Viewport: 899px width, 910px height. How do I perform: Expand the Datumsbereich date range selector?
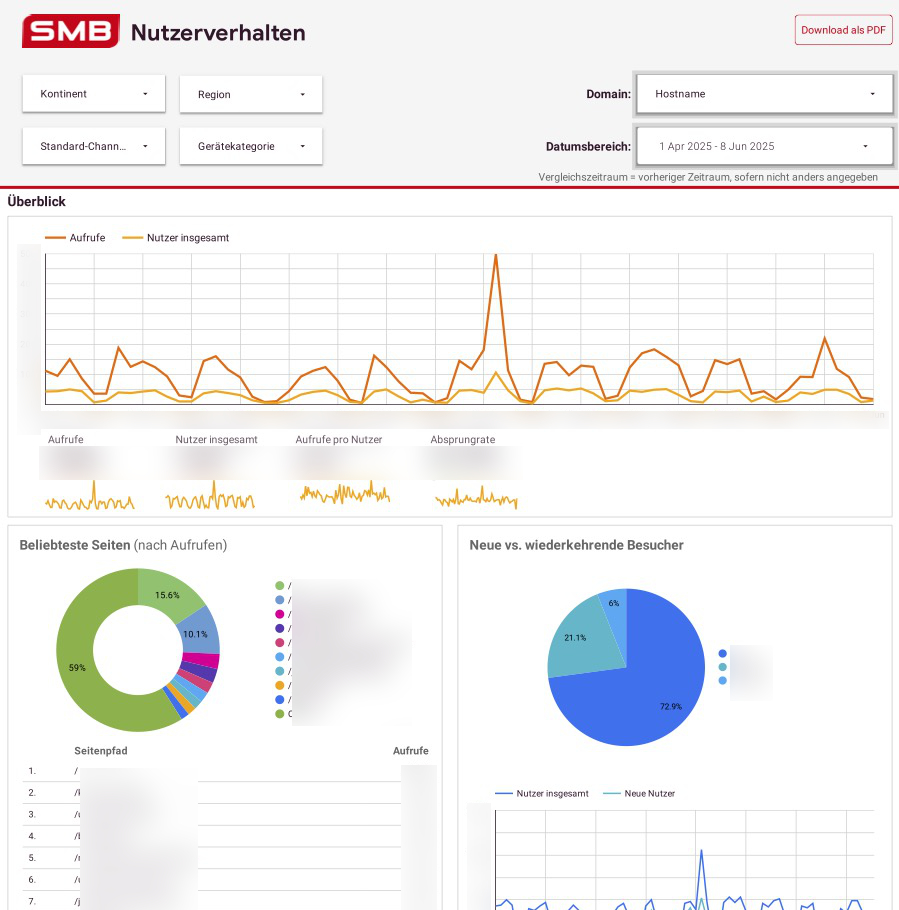pyautogui.click(x=763, y=145)
